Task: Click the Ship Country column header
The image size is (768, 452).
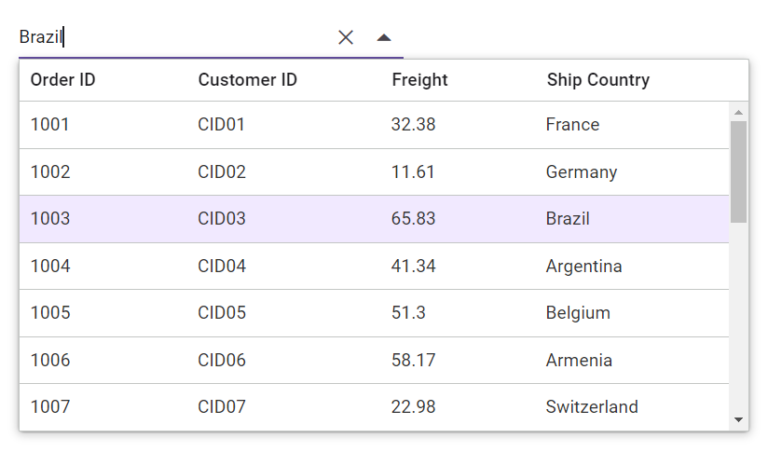Action: click(x=598, y=80)
